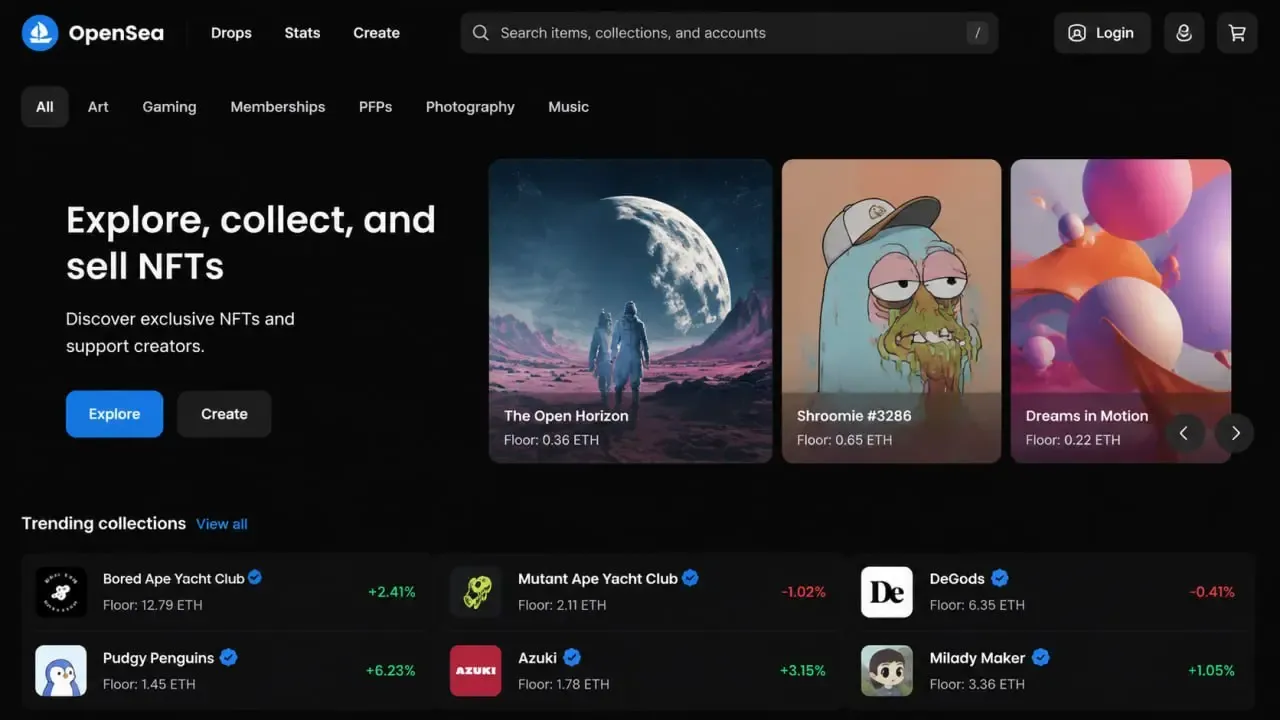The height and width of the screenshot is (720, 1280).
Task: Open the Shroomie #3286 featured card
Action: [891, 311]
